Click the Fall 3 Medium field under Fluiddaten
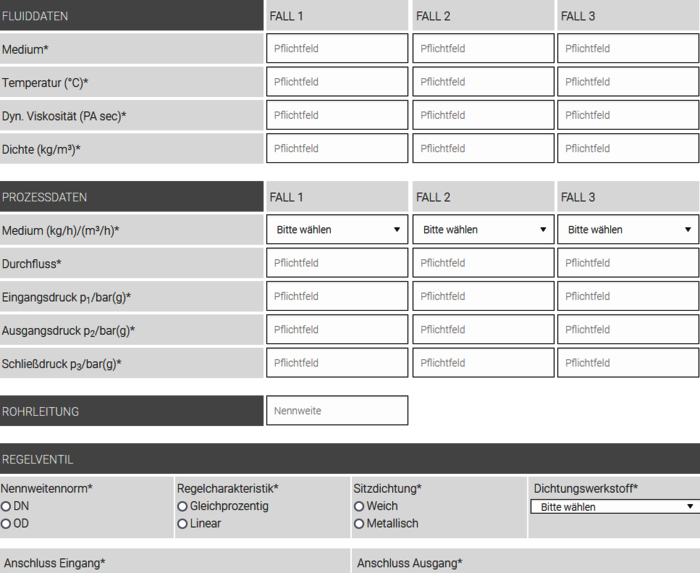The height and width of the screenshot is (573, 700). coord(628,48)
